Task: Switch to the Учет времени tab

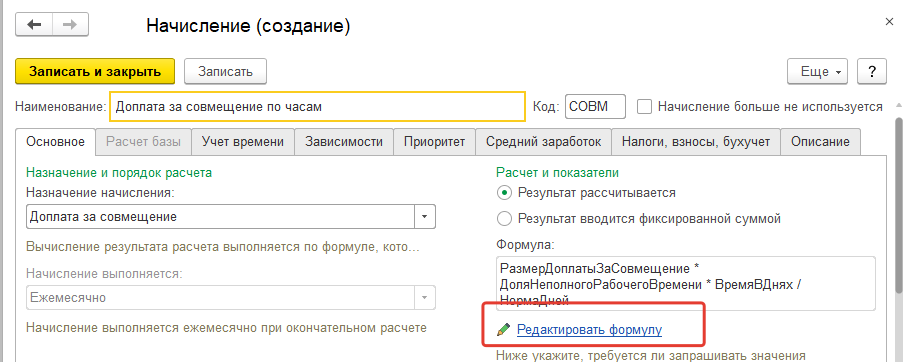Action: (243, 142)
